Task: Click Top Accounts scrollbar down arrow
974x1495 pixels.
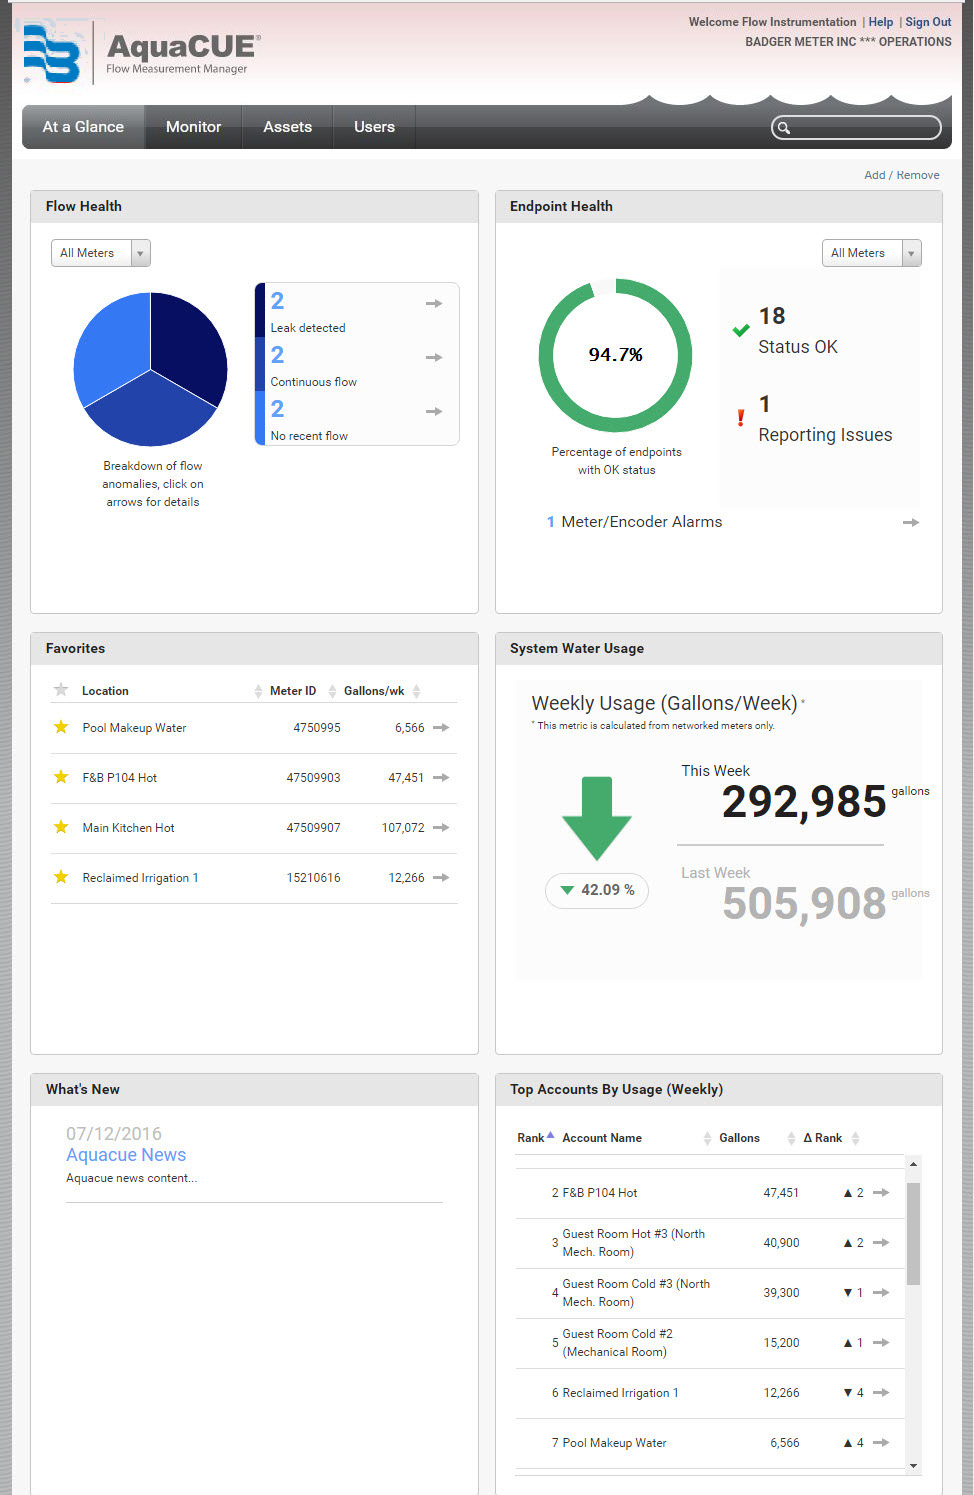Action: tap(913, 1466)
